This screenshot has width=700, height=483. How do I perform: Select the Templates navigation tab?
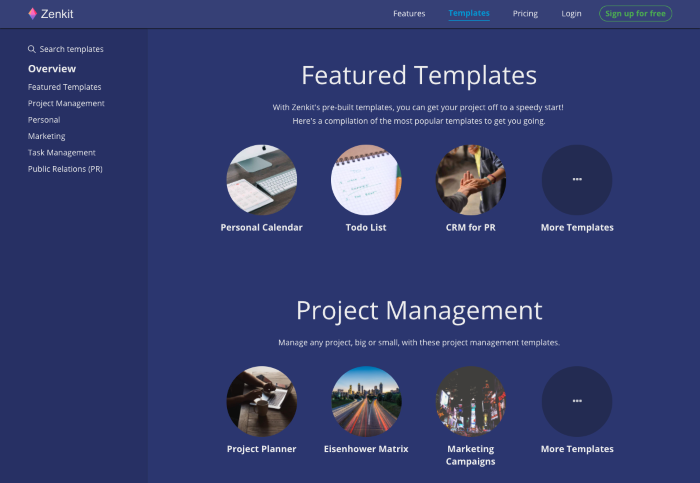(x=469, y=13)
